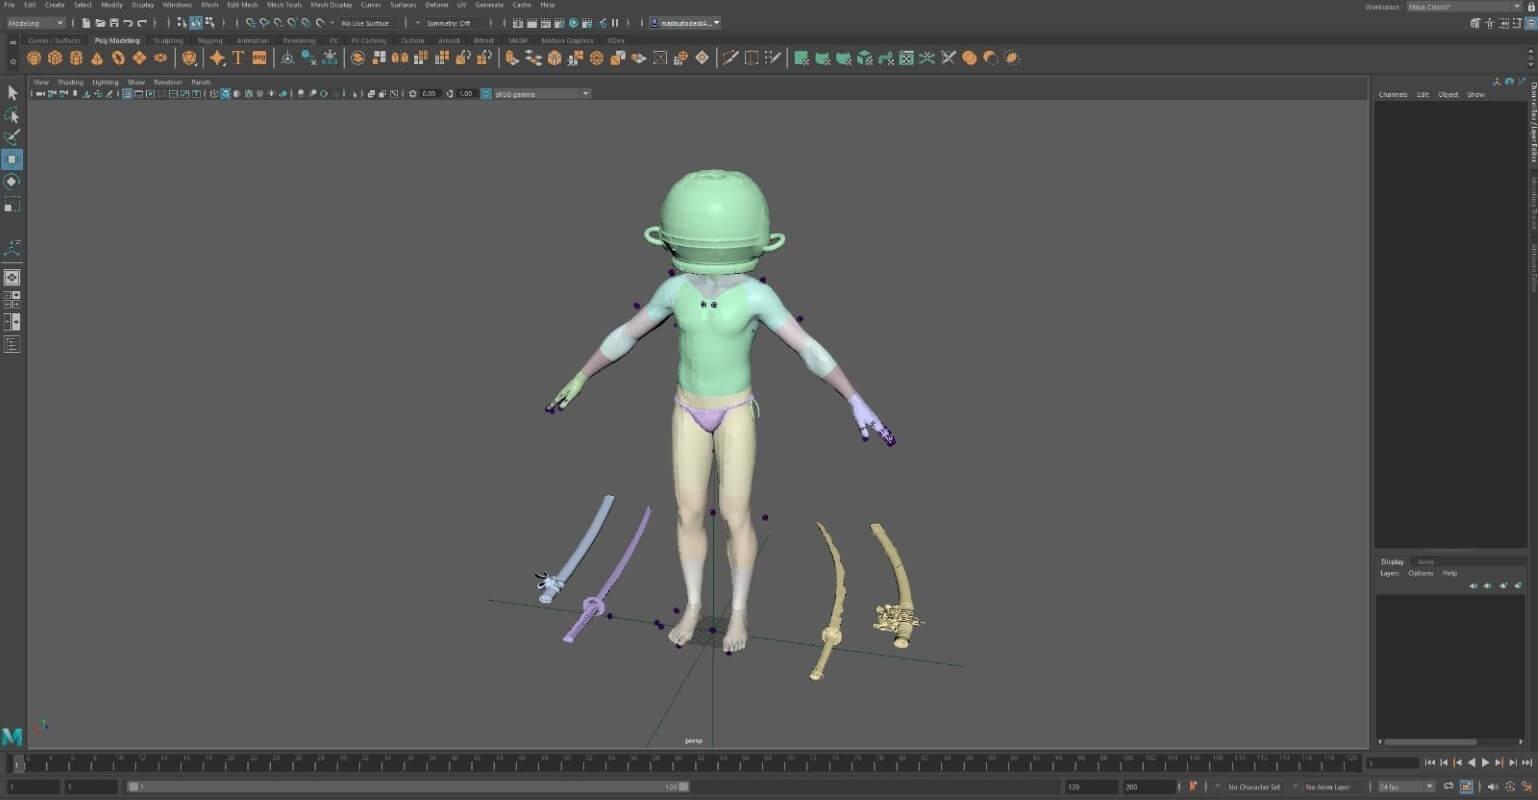1538x800 pixels.
Task: Create 3D text with the Type shelf tool
Action: click(x=239, y=57)
